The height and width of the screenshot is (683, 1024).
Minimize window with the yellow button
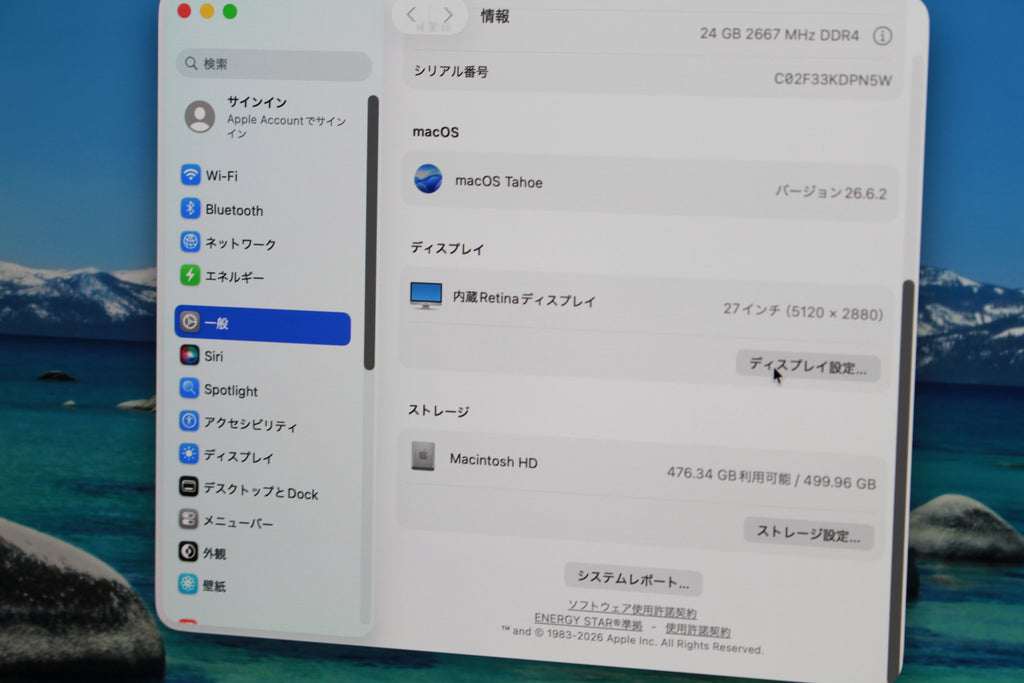click(x=207, y=11)
